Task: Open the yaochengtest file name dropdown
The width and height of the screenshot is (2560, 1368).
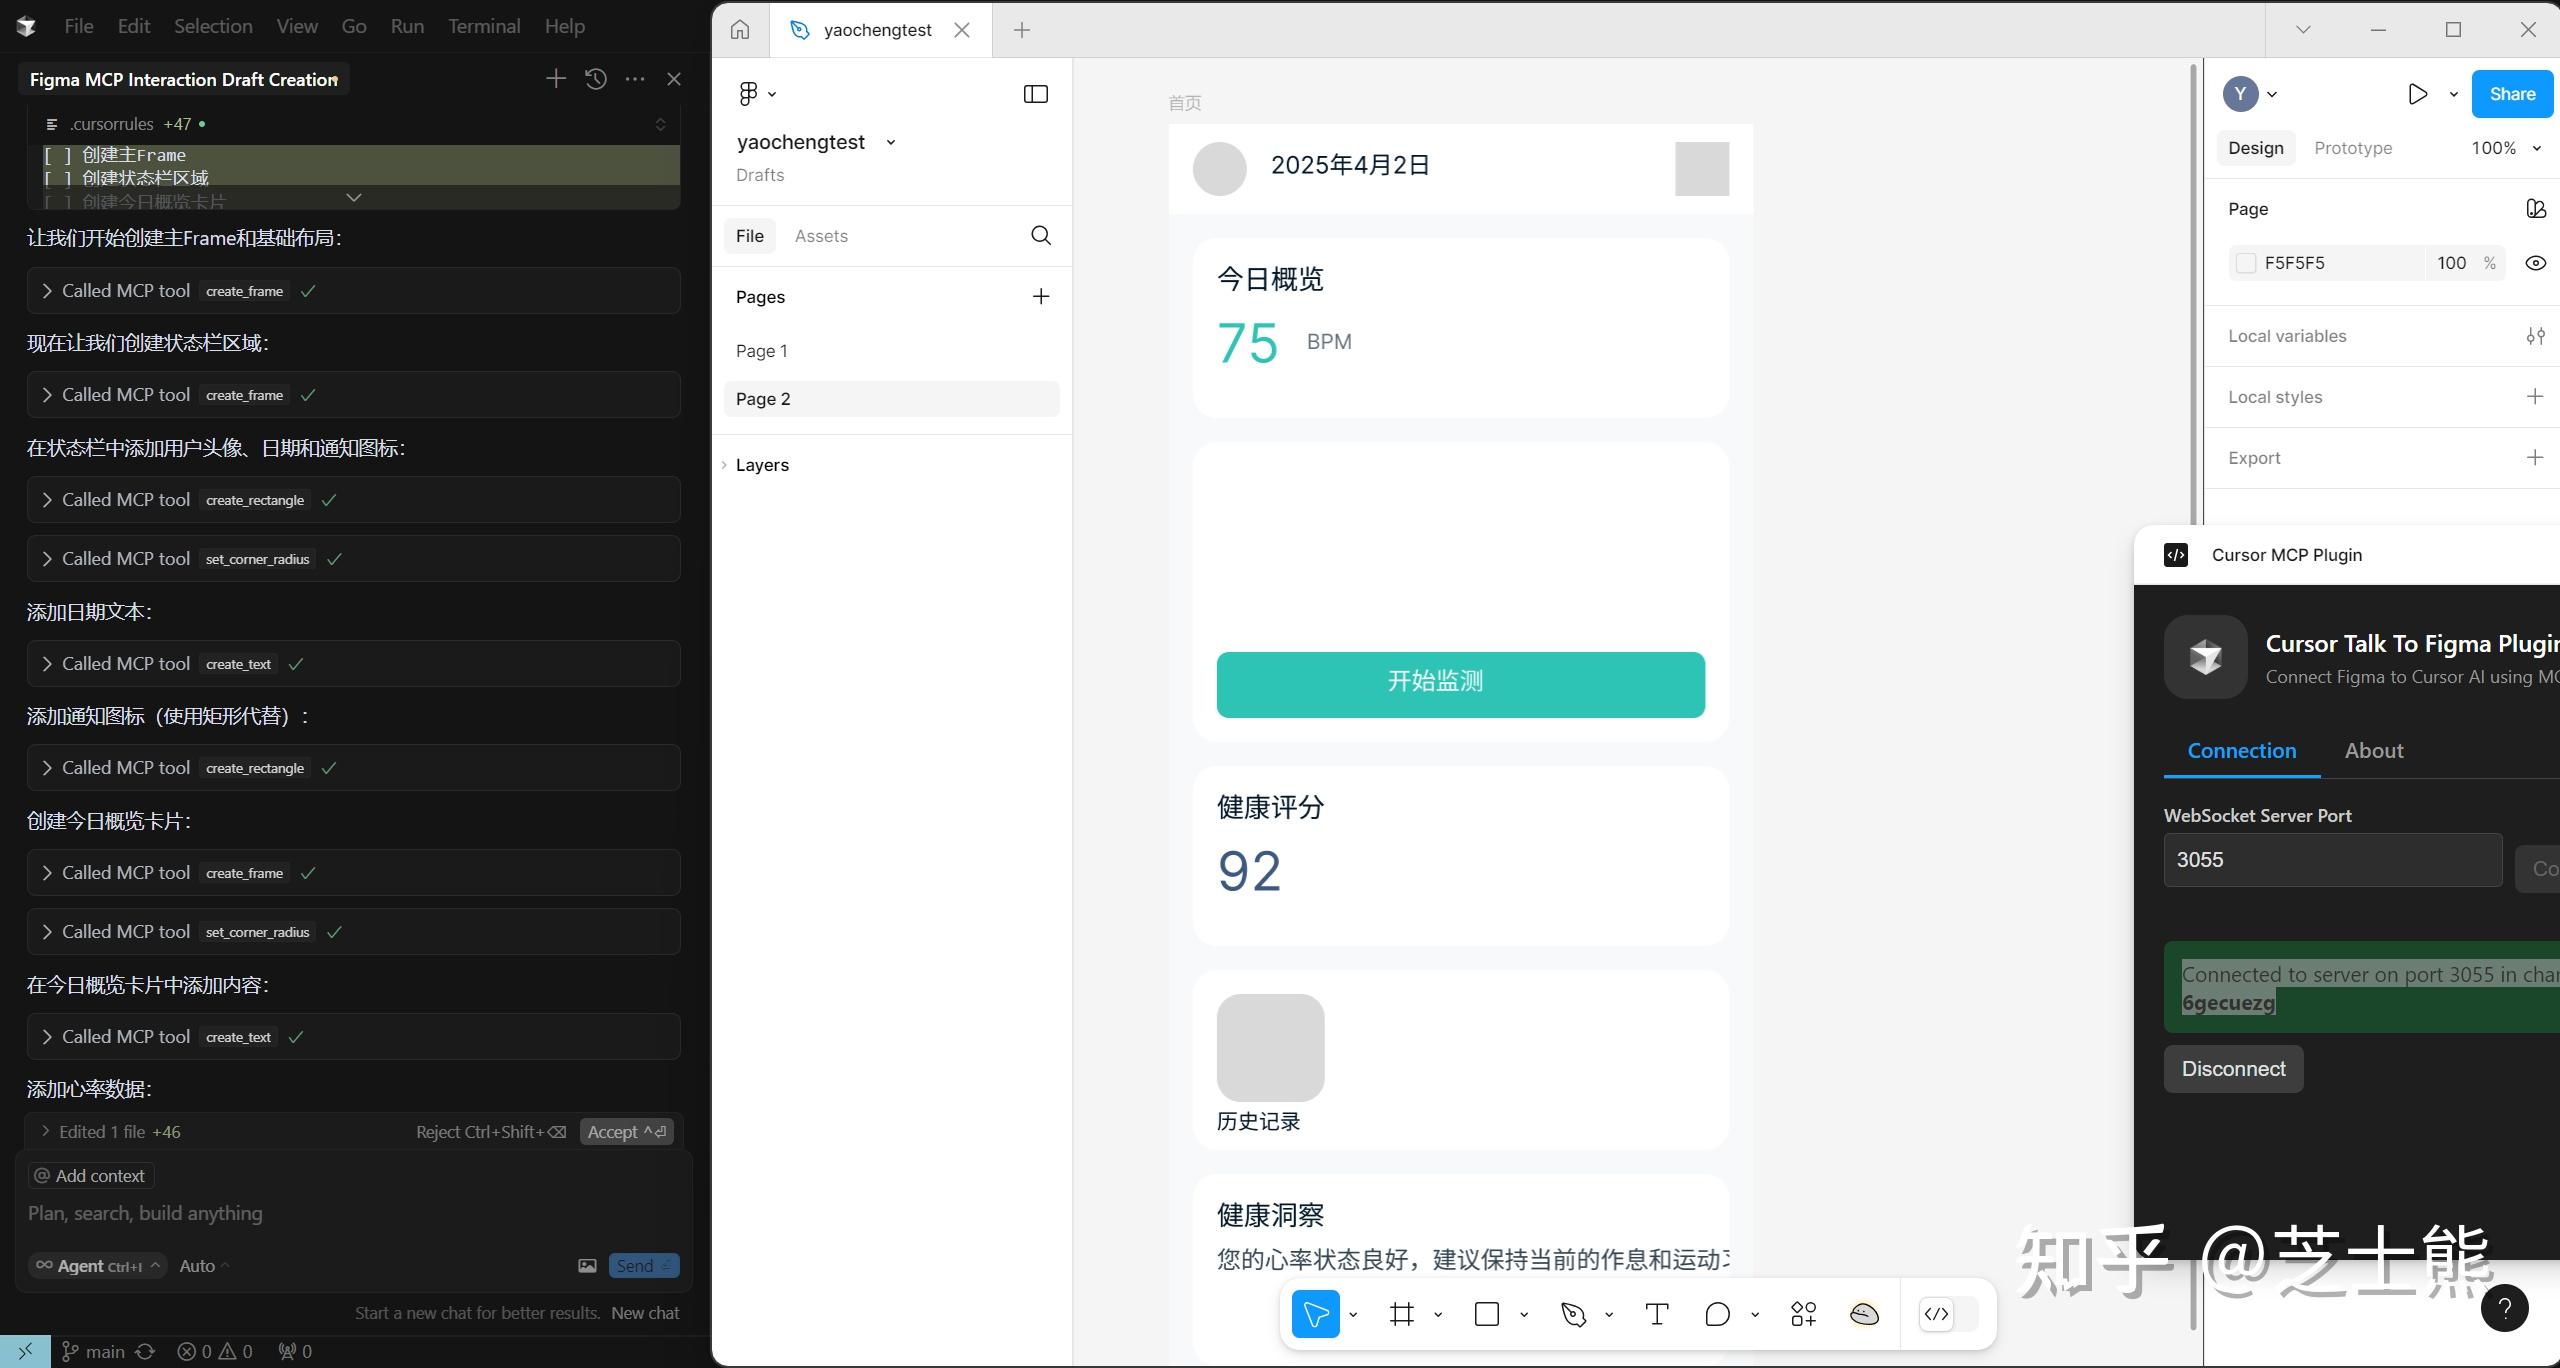Action: pos(890,142)
